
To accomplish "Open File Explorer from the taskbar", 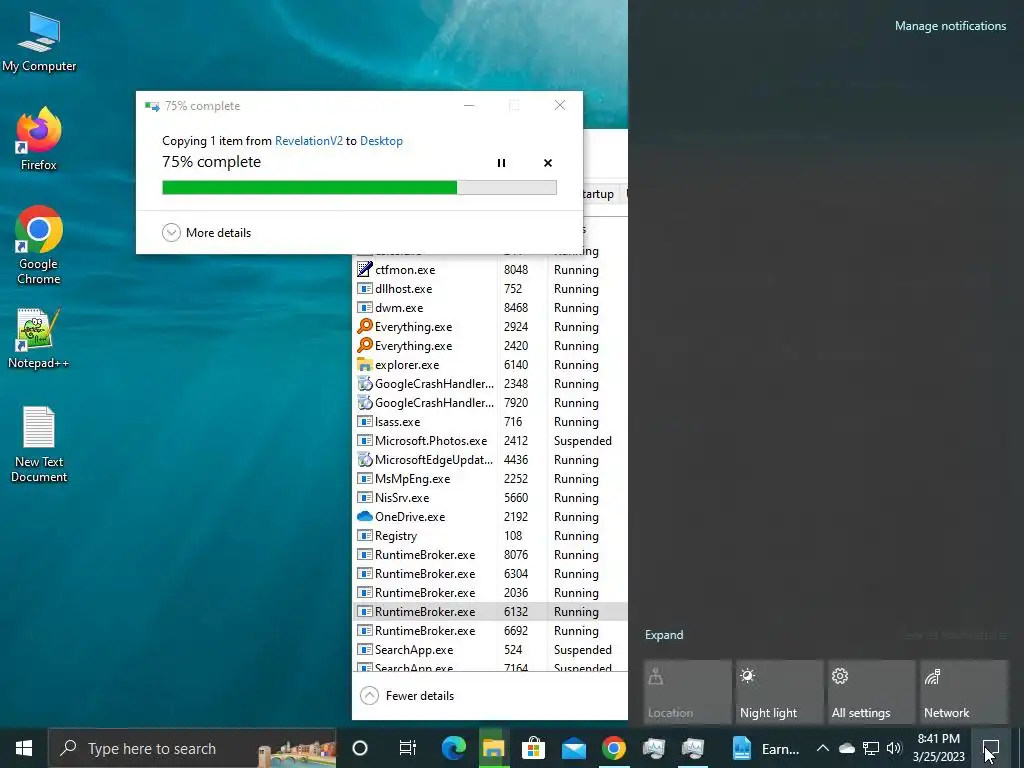I will tap(494, 748).
